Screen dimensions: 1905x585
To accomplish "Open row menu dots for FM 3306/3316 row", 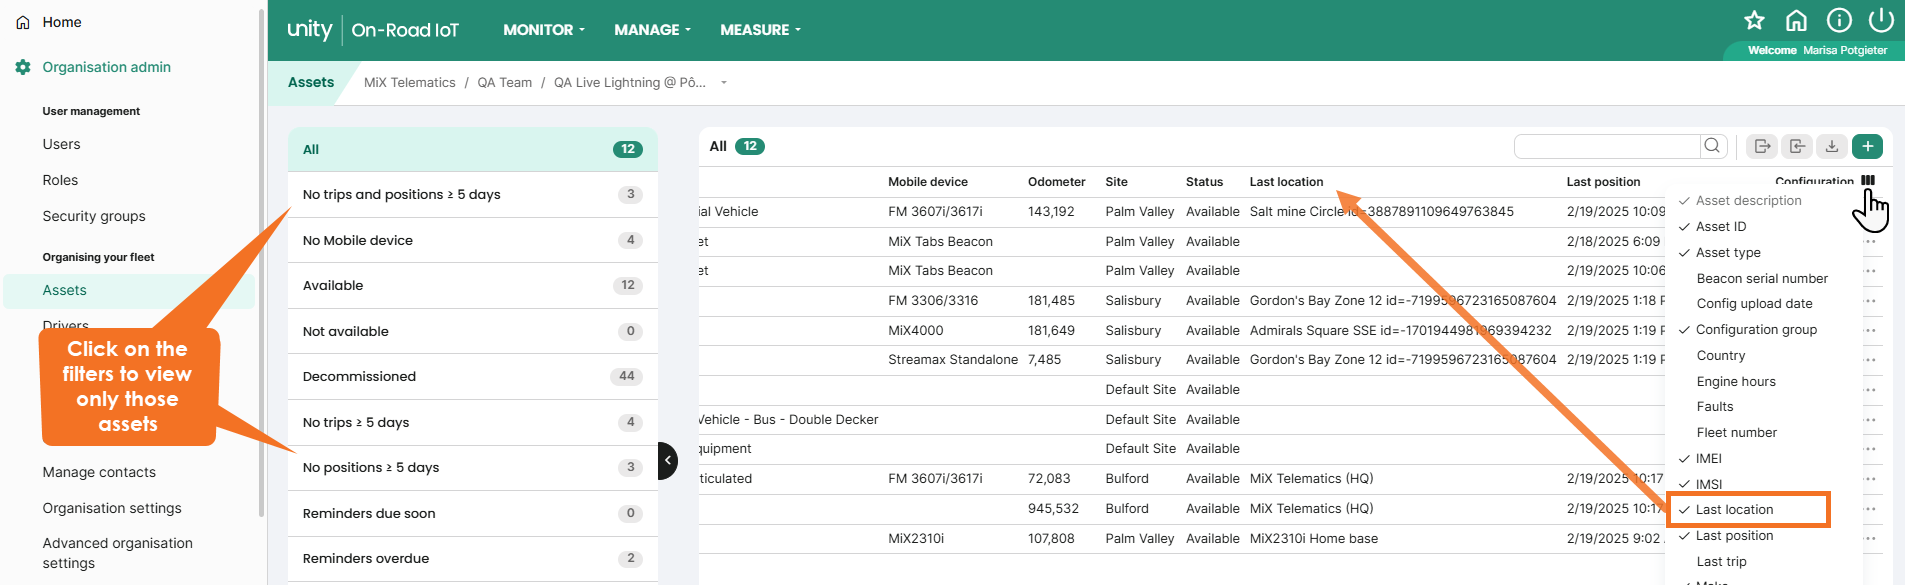I will pyautogui.click(x=1870, y=301).
